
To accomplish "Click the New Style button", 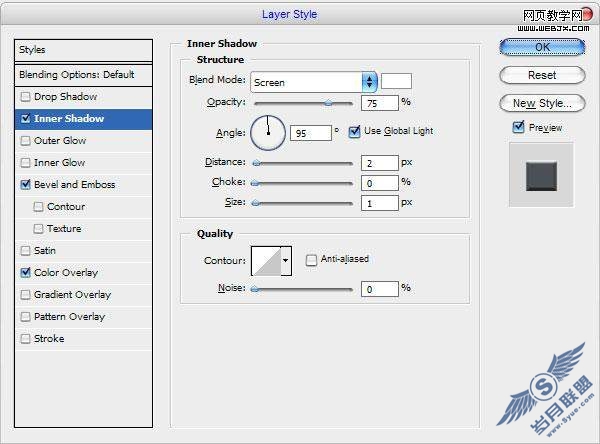I will coord(542,103).
